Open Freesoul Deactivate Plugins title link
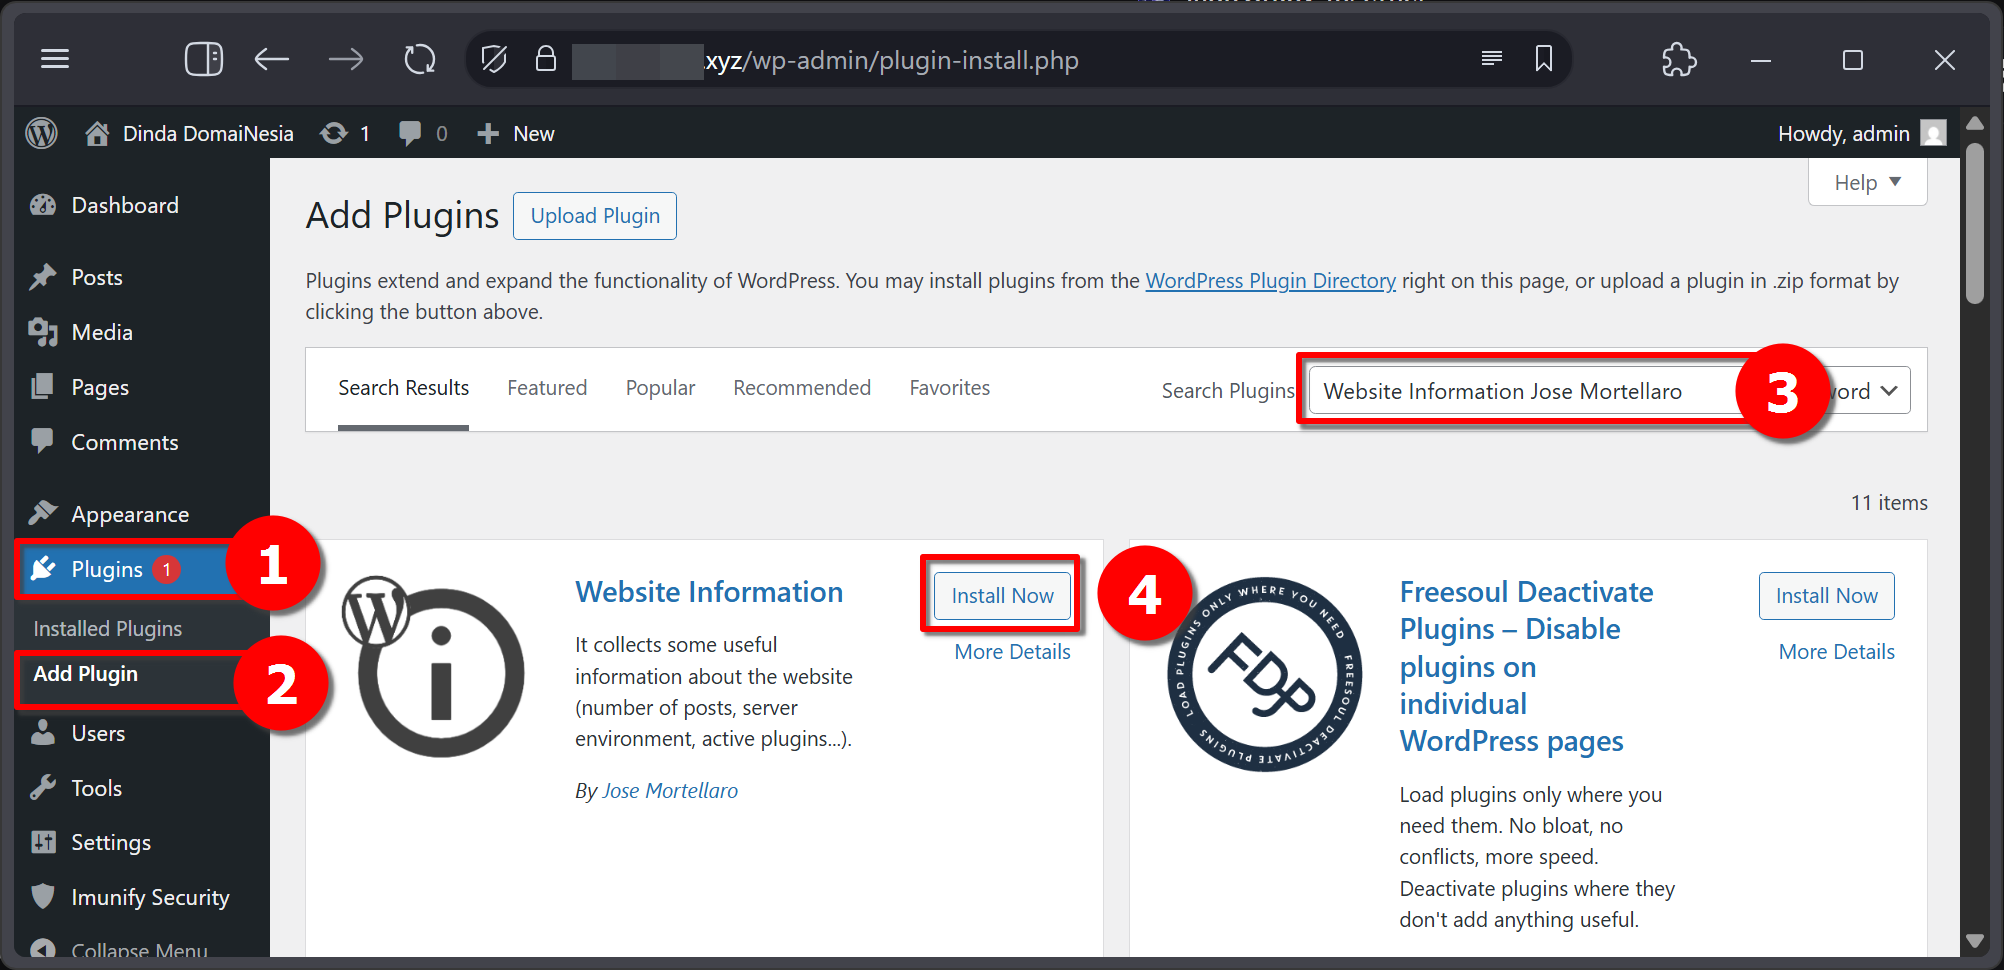The width and height of the screenshot is (2004, 970). coord(1526,667)
